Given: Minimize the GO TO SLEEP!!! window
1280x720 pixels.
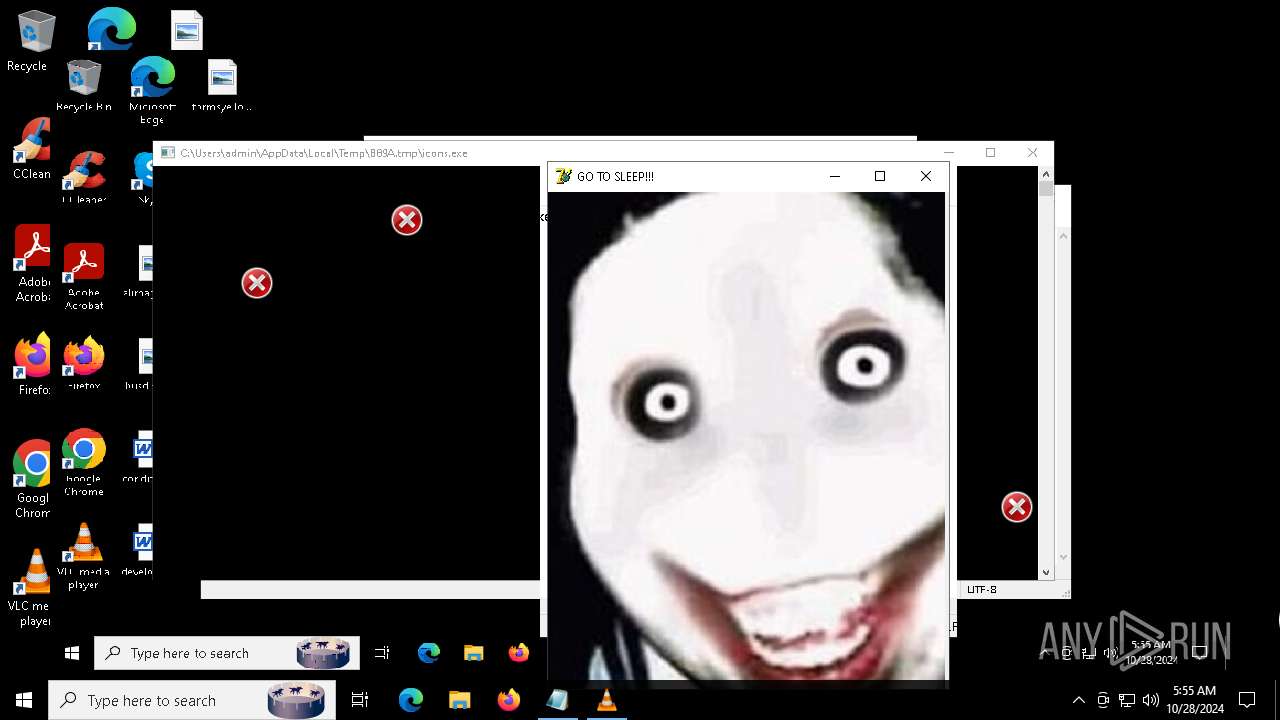Looking at the screenshot, I should [x=835, y=176].
